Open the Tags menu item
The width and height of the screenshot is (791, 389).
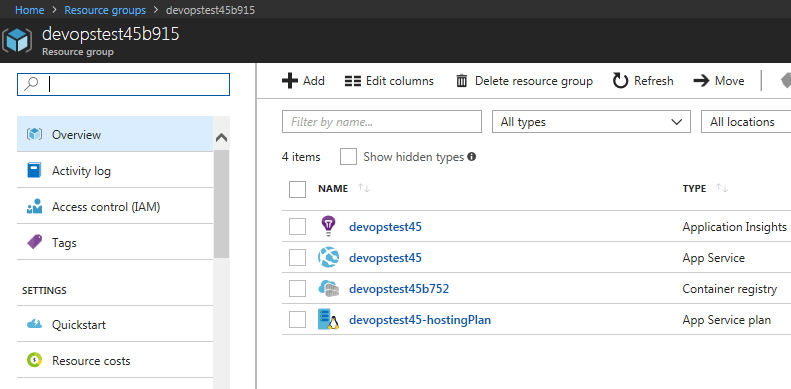click(x=115, y=242)
